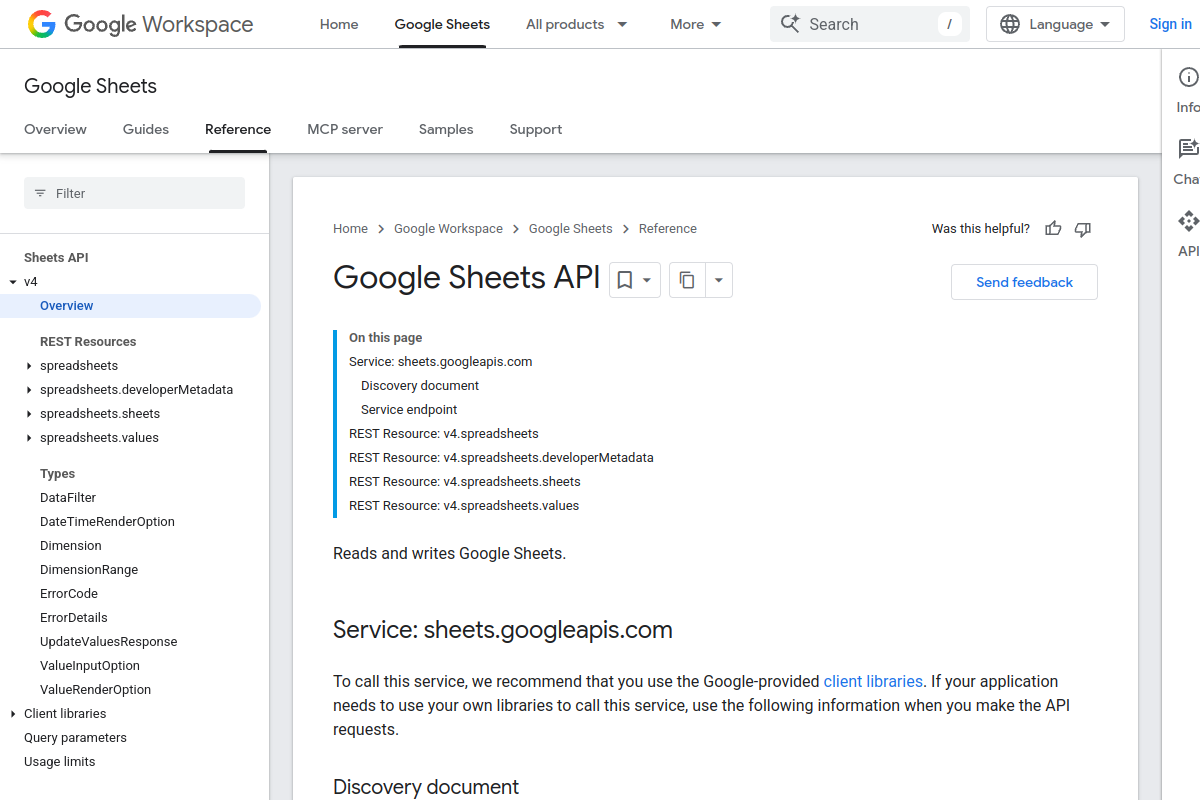This screenshot has height=800, width=1200.
Task: Jump to Service endpoint in page contents
Action: [409, 410]
